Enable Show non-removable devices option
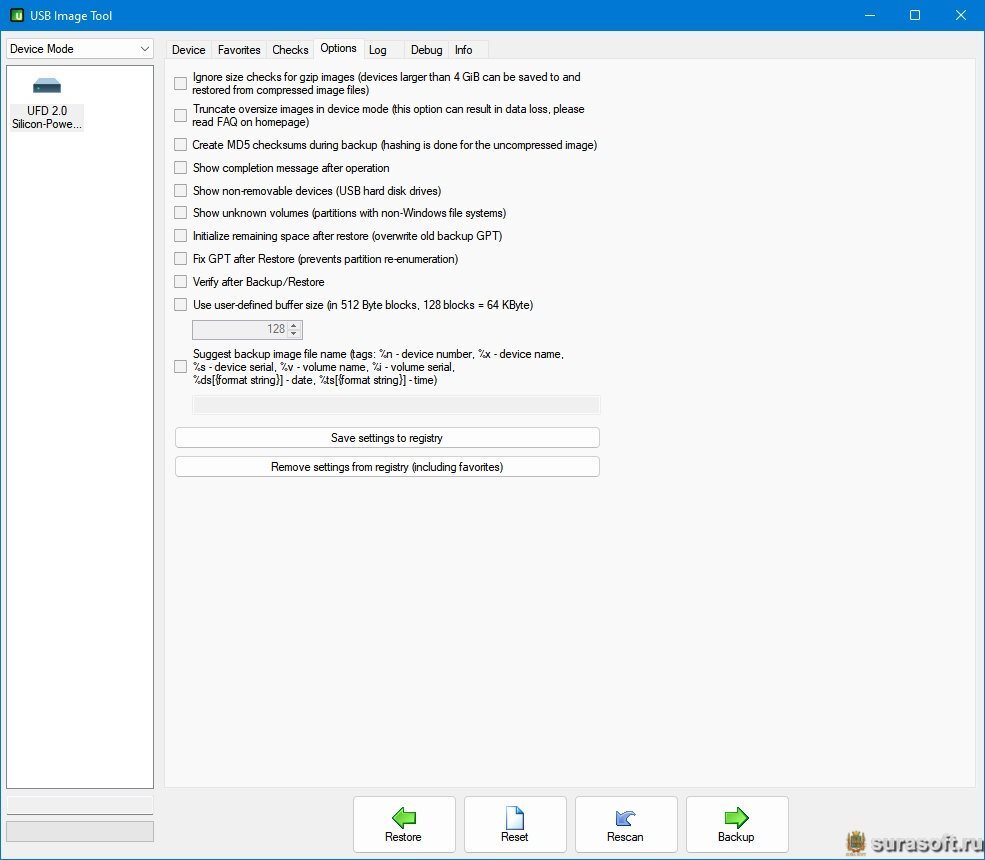 [x=180, y=190]
